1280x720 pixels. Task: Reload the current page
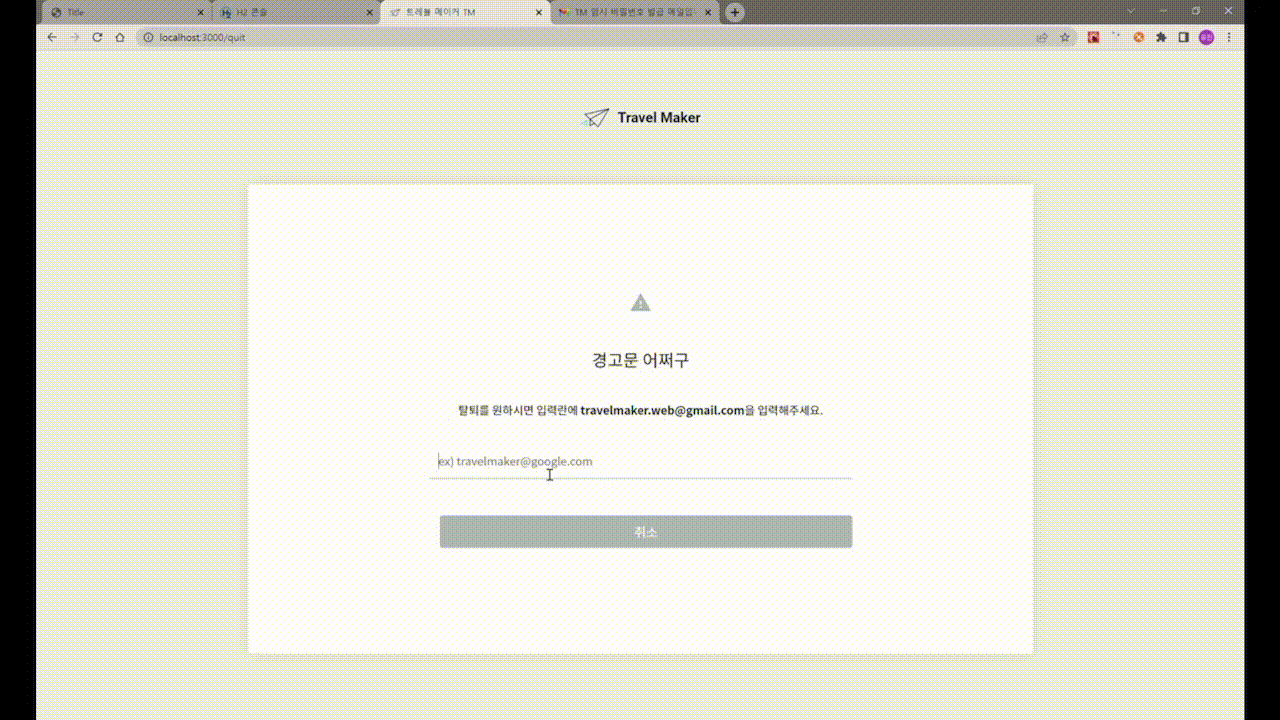(x=97, y=37)
